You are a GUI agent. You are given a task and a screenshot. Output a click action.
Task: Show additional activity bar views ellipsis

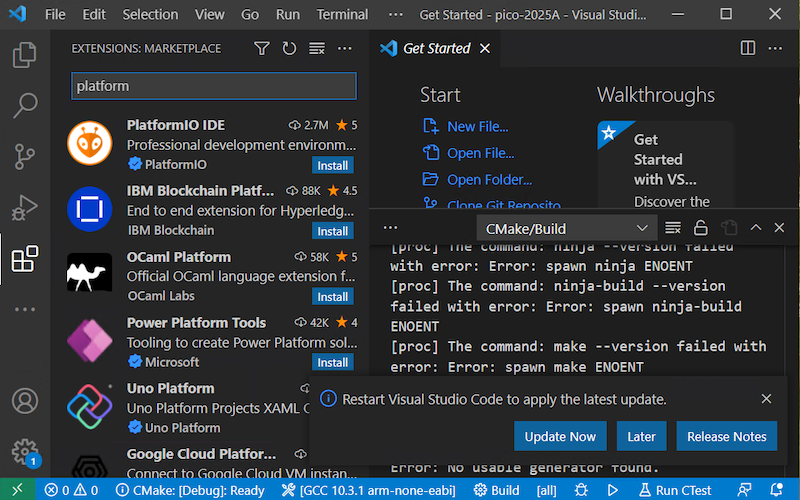click(x=24, y=309)
